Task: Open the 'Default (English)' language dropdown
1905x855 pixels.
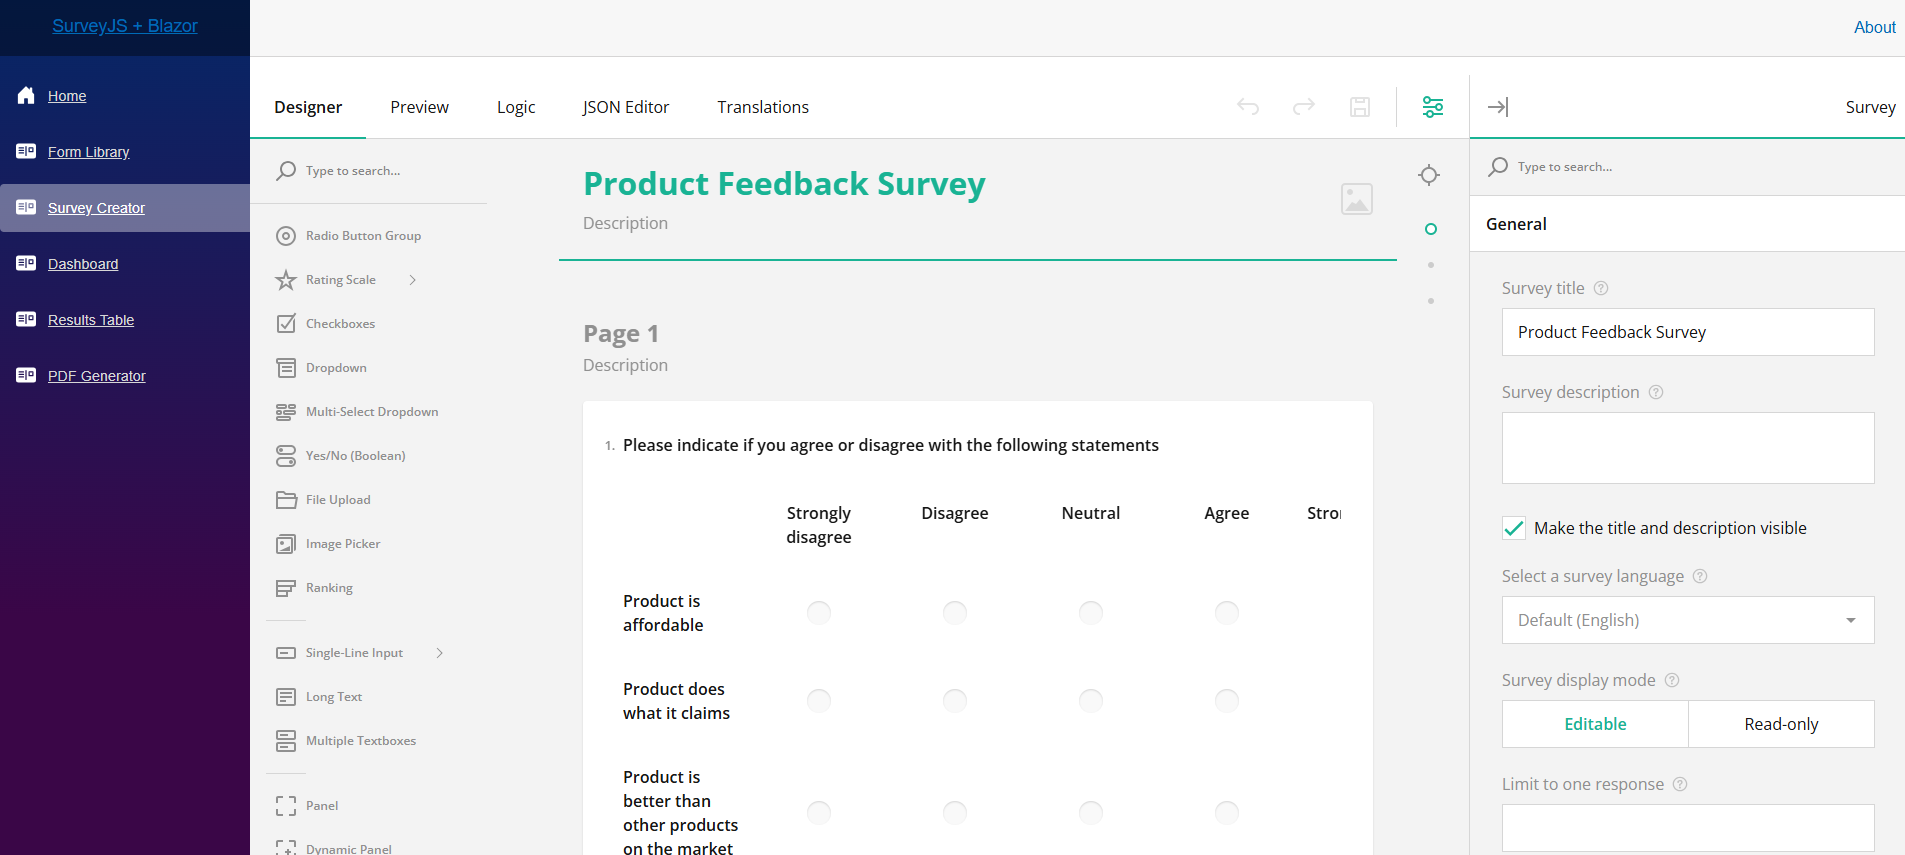Action: [1686, 620]
